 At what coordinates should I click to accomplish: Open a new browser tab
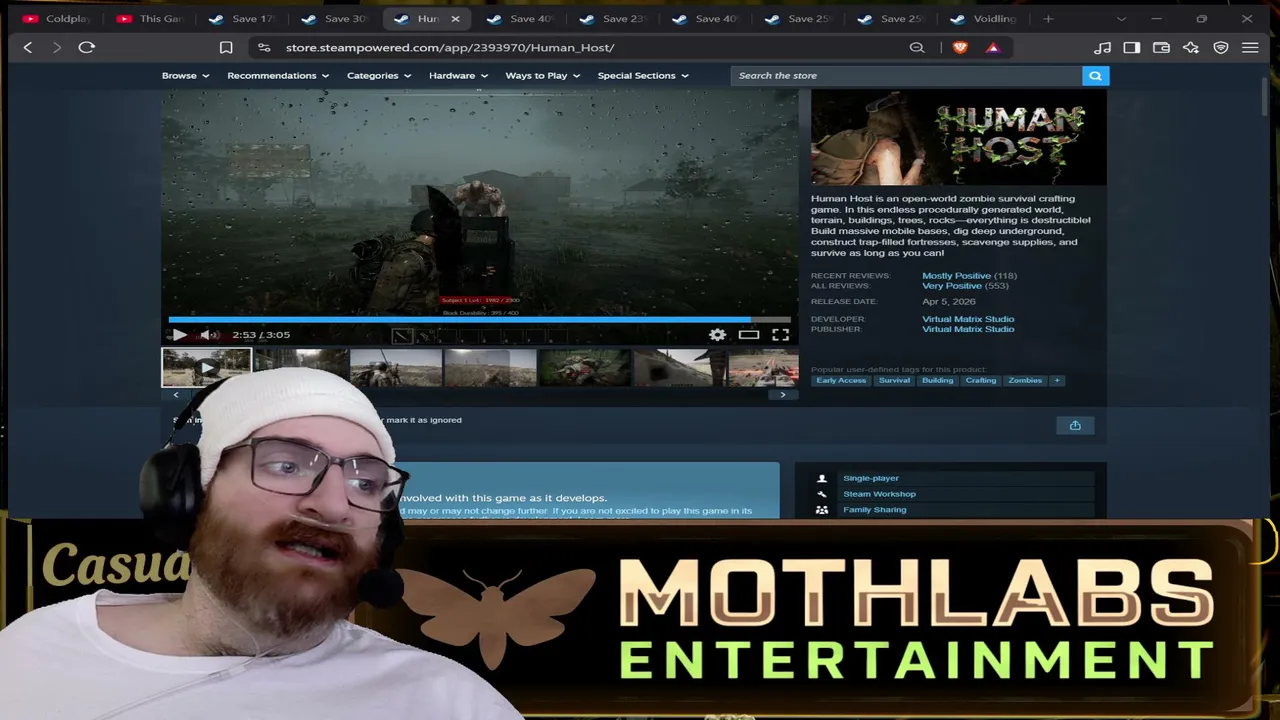[x=1048, y=18]
